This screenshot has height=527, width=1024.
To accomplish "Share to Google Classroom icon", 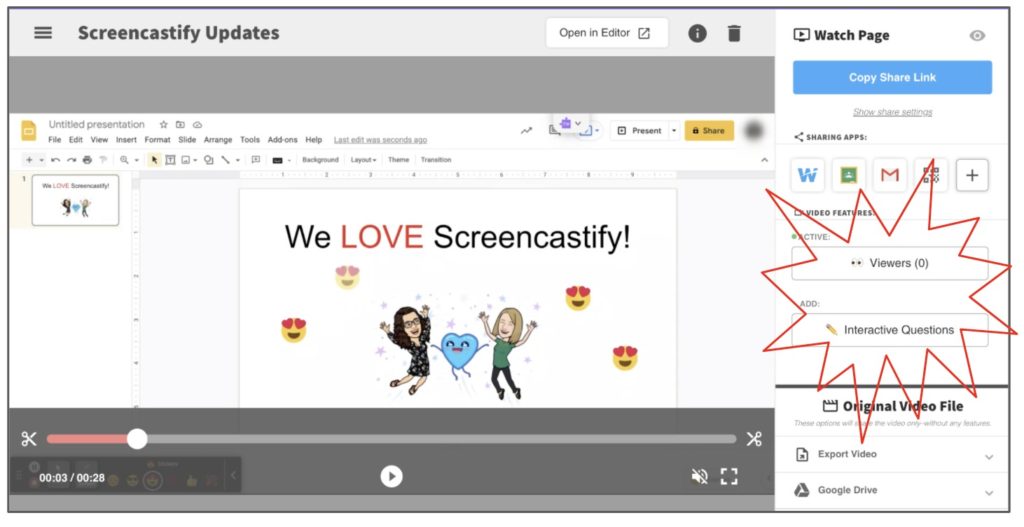I will (x=848, y=175).
